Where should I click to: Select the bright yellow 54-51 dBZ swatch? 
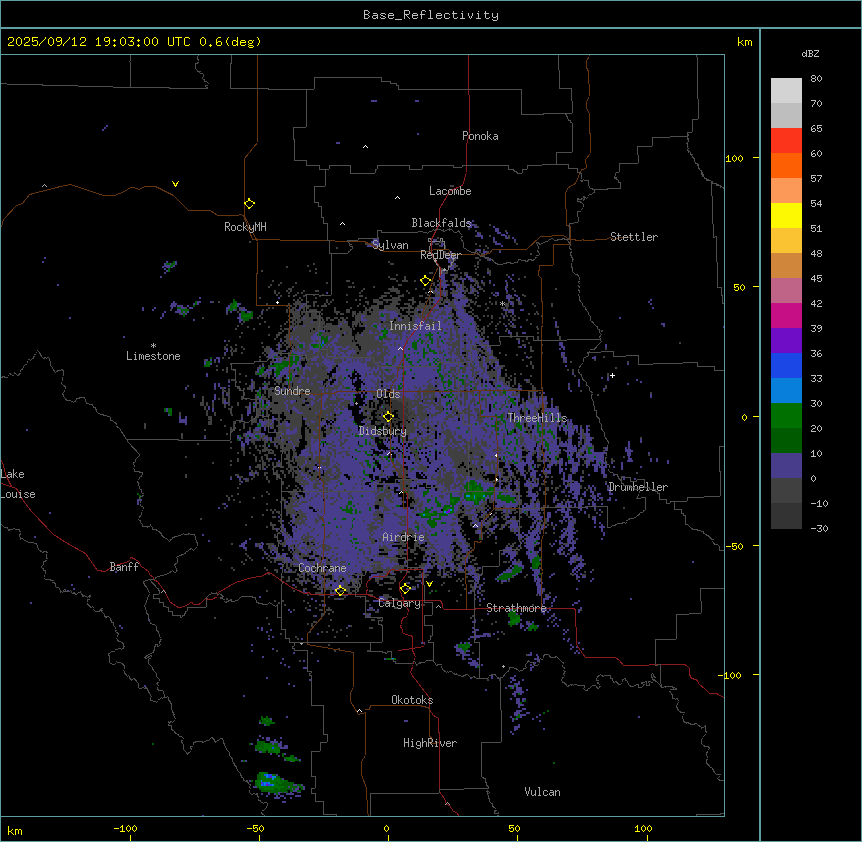coord(786,215)
